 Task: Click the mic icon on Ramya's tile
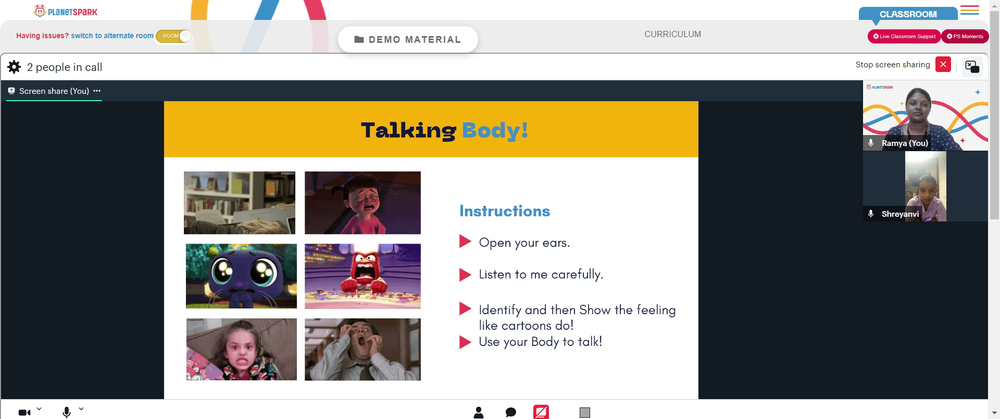[871, 143]
